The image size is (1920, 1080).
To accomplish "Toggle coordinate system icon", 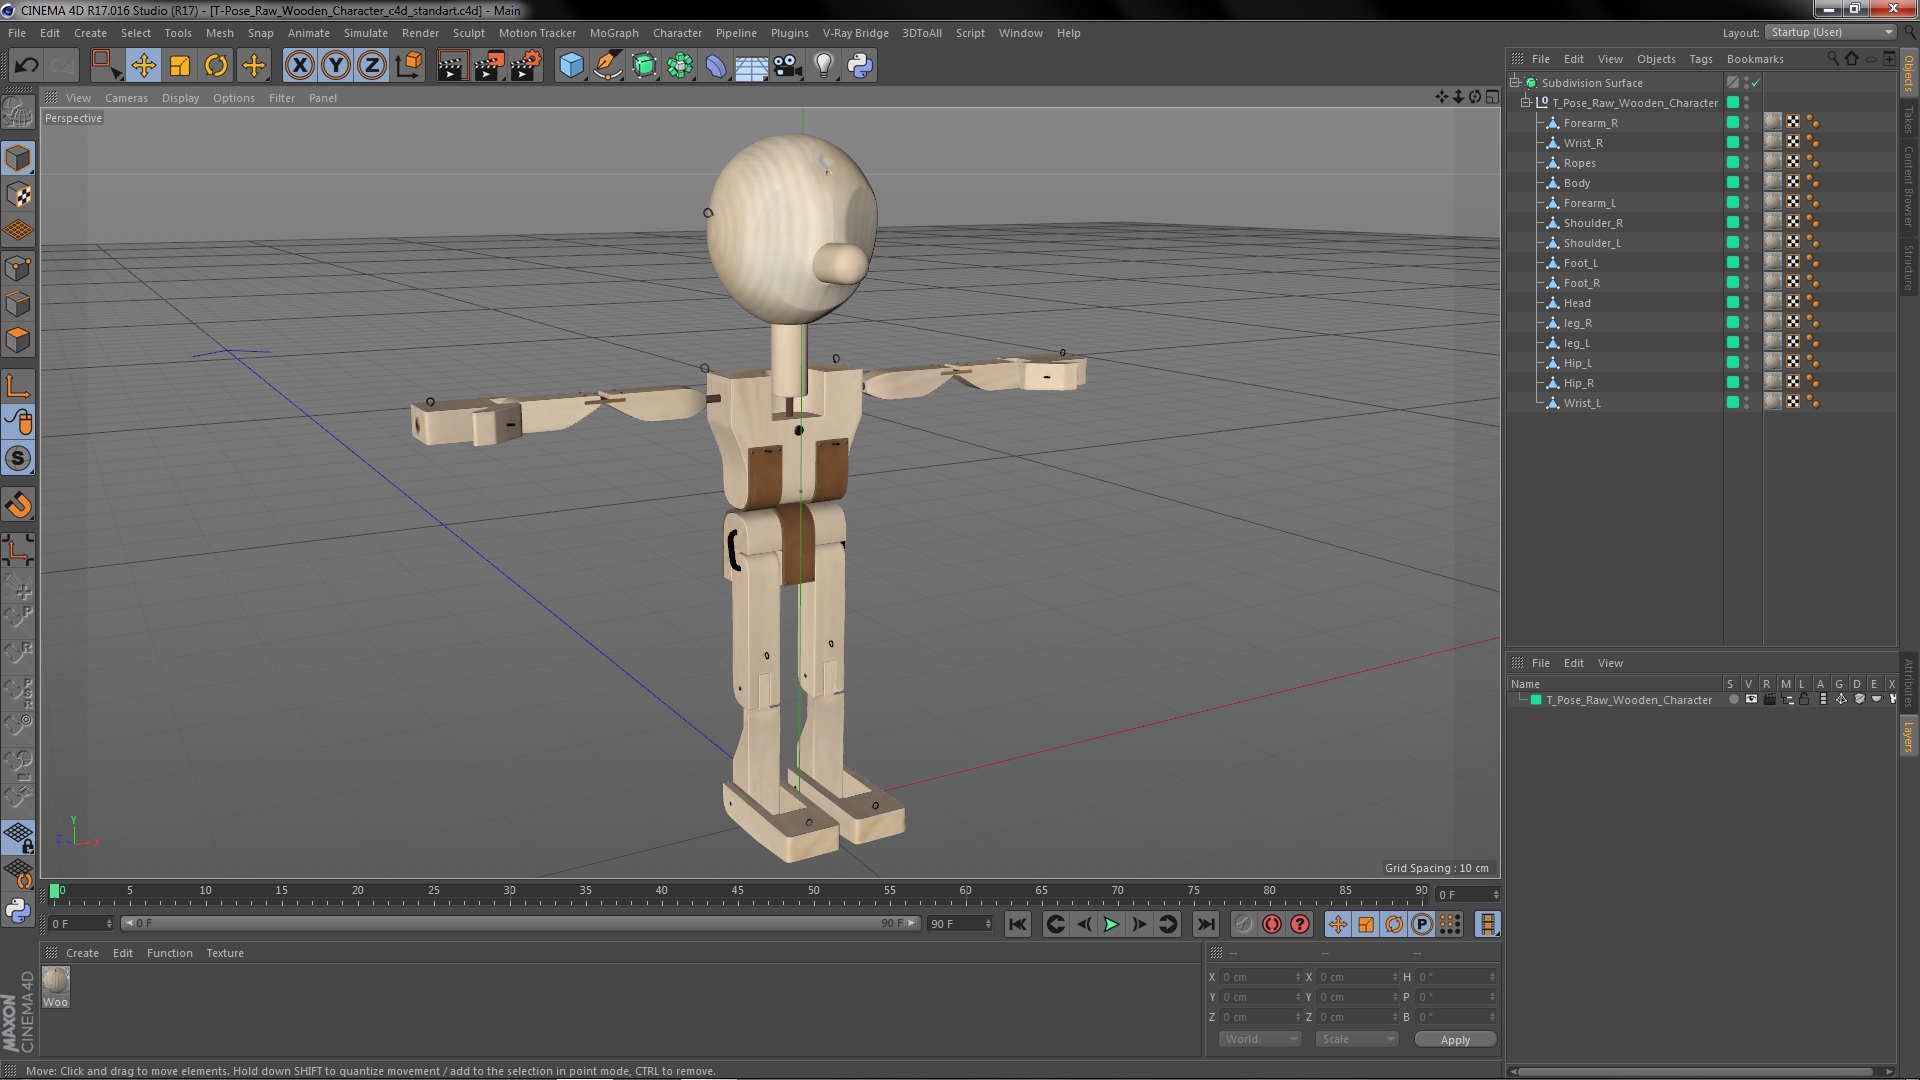I will click(408, 66).
